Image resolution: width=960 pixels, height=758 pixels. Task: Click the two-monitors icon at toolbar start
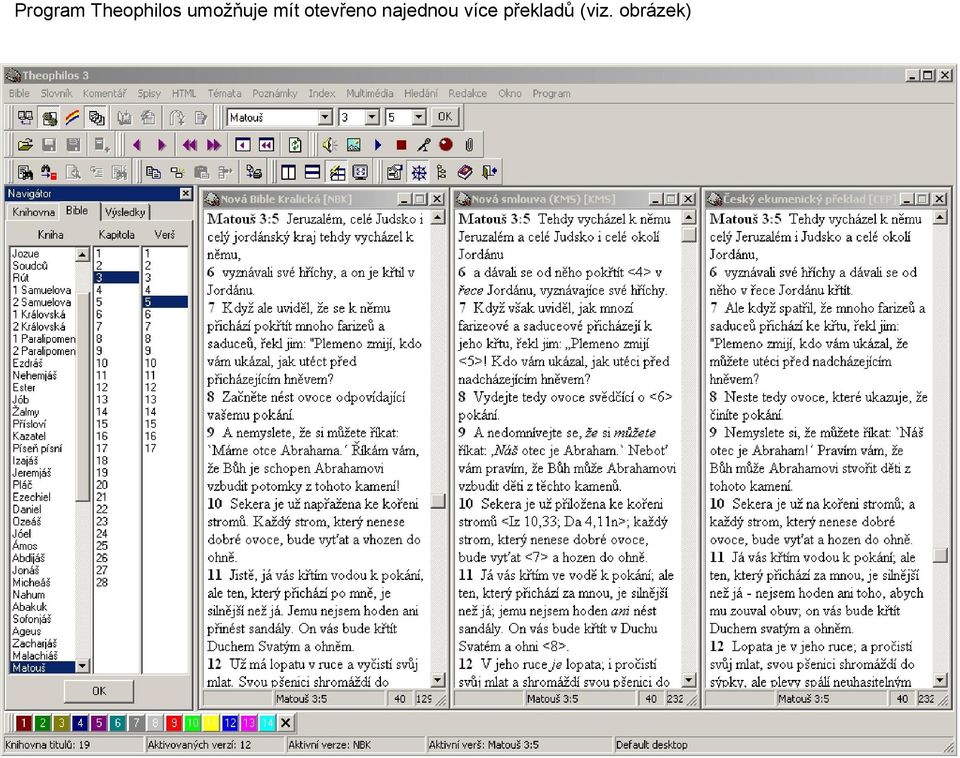click(x=26, y=117)
